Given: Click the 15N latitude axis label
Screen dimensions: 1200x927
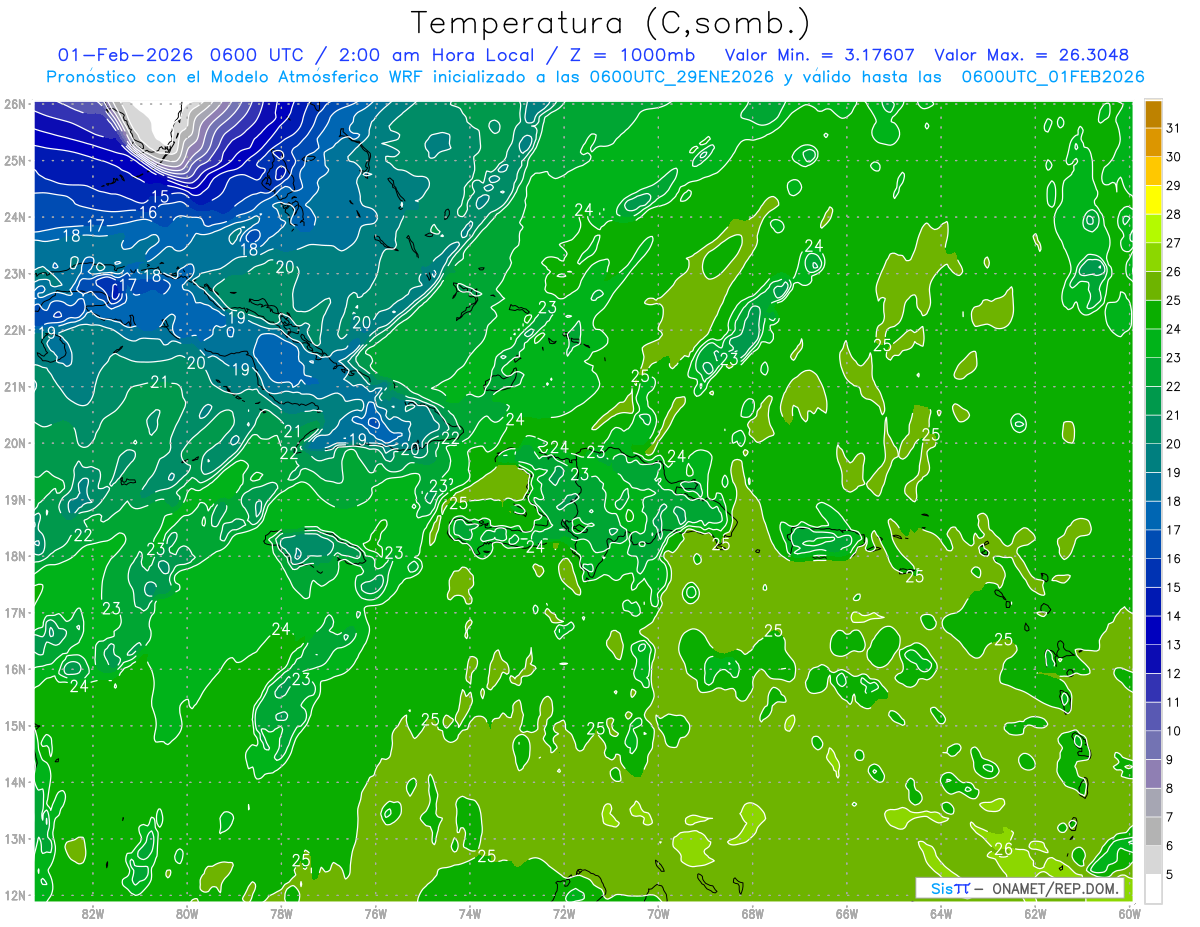Looking at the screenshot, I should [14, 726].
